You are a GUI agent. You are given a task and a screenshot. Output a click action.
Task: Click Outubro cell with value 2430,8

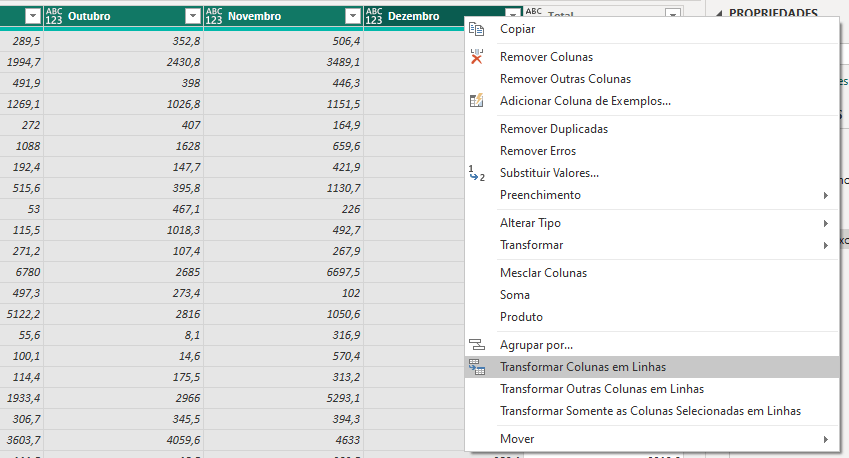(123, 62)
